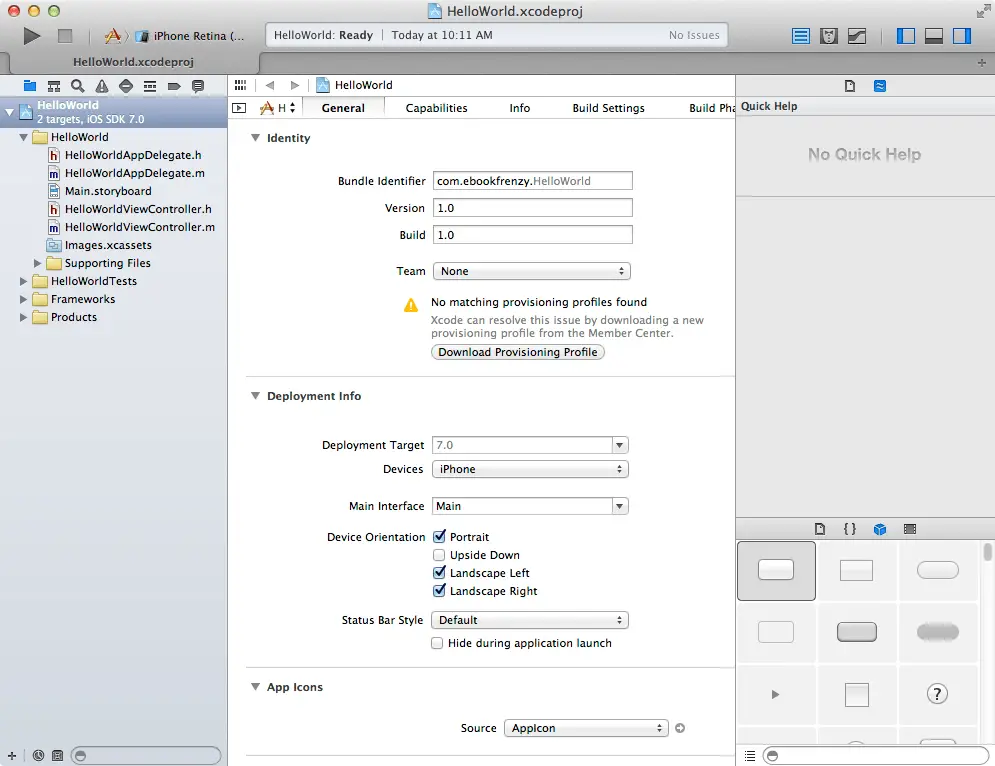This screenshot has height=766, width=995.
Task: Check Hide during application launch
Action: click(x=437, y=643)
